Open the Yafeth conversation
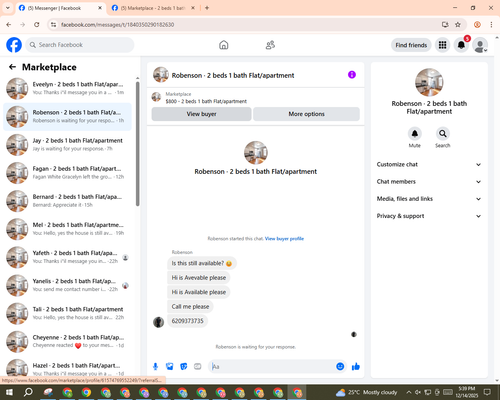The width and height of the screenshot is (500, 400). [x=67, y=257]
